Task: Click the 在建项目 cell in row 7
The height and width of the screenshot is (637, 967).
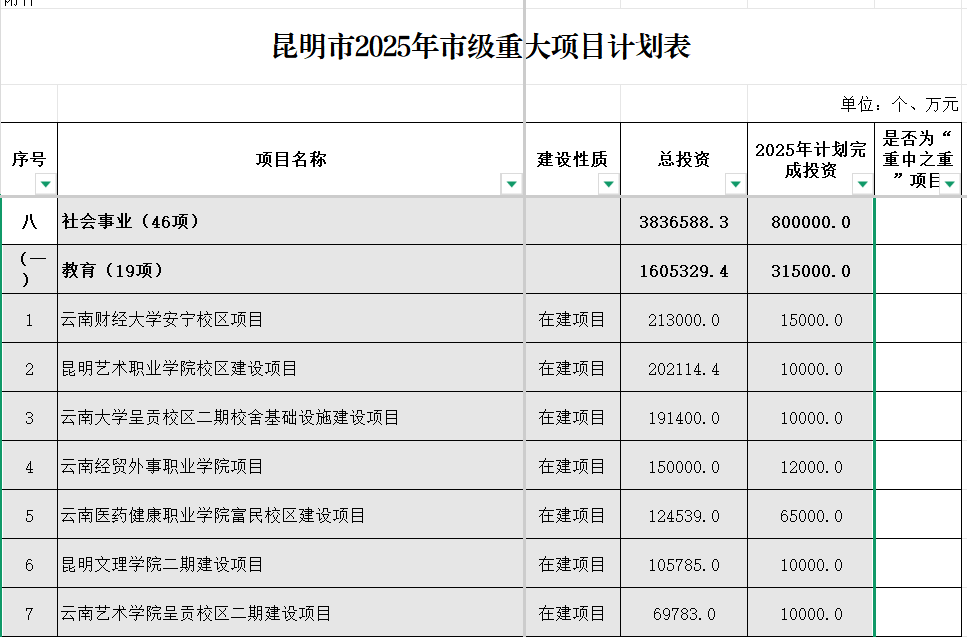Action: click(x=572, y=614)
